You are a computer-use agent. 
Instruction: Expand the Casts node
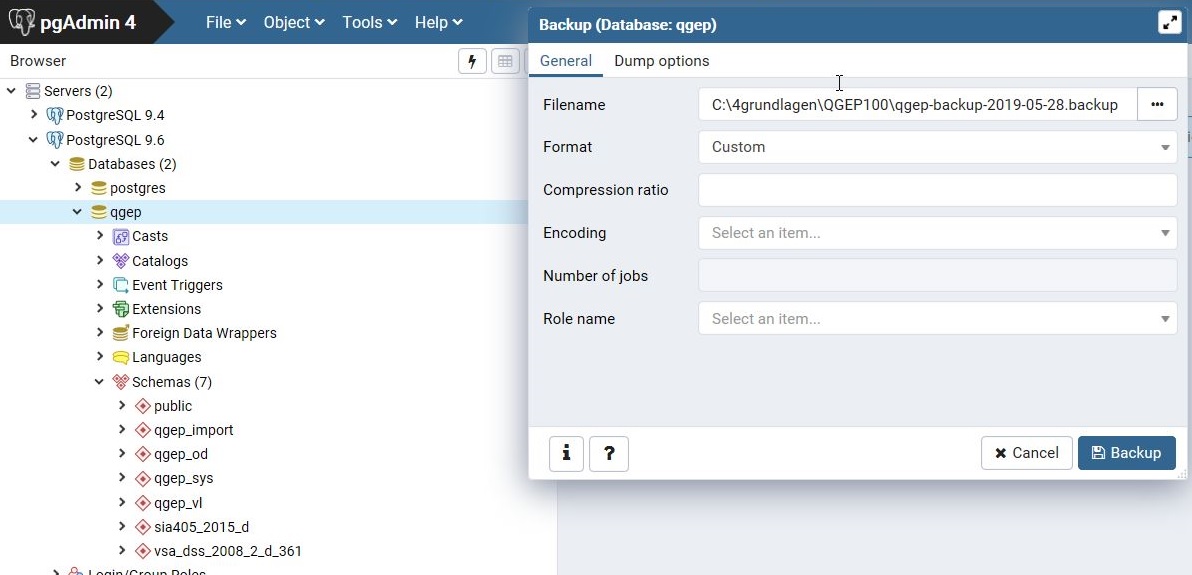(x=100, y=236)
